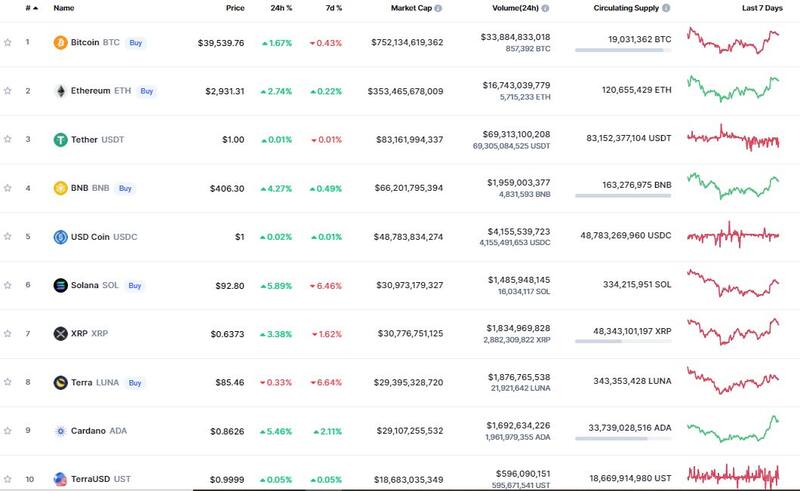The width and height of the screenshot is (800, 491).
Task: Click the Ethereum diamond logo icon
Action: 60,91
